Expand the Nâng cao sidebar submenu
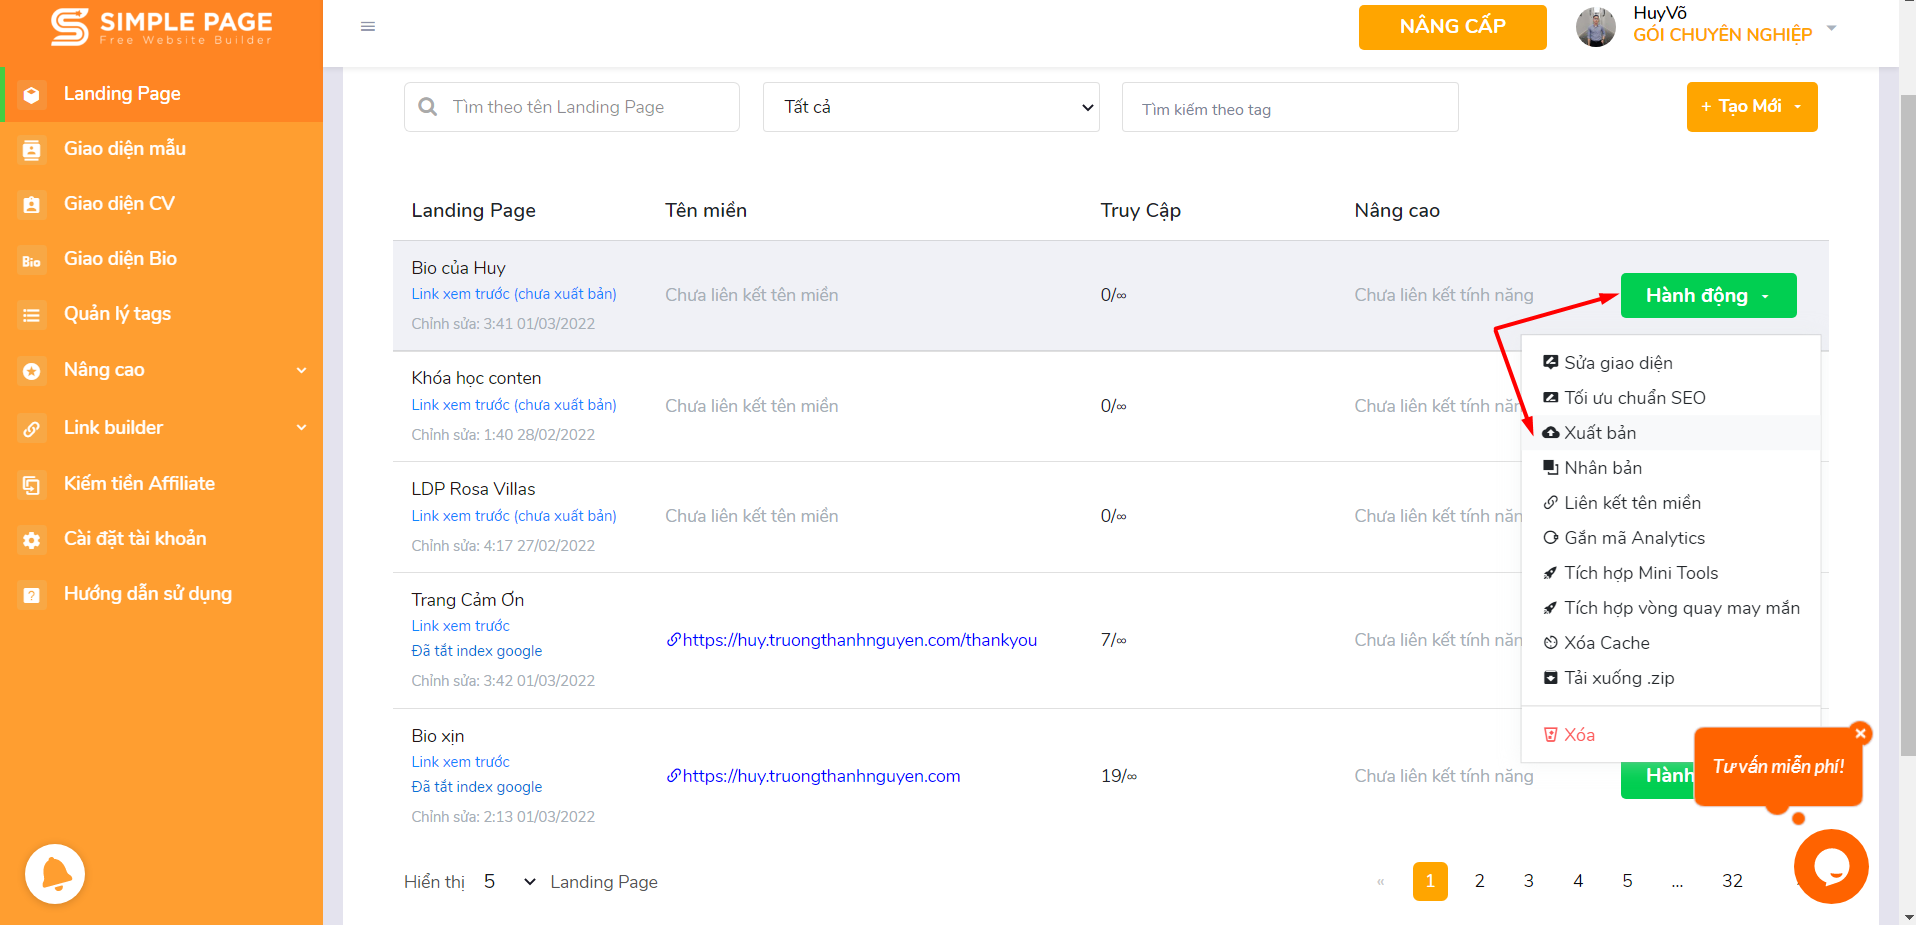The width and height of the screenshot is (1916, 925). (x=301, y=370)
